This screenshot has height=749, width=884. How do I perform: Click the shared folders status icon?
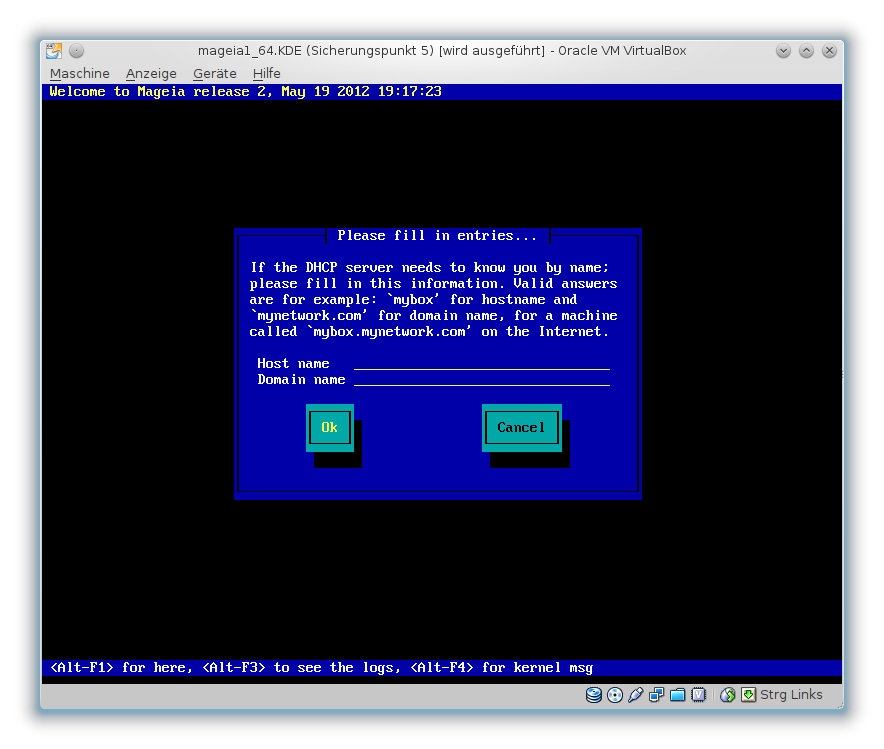point(678,695)
